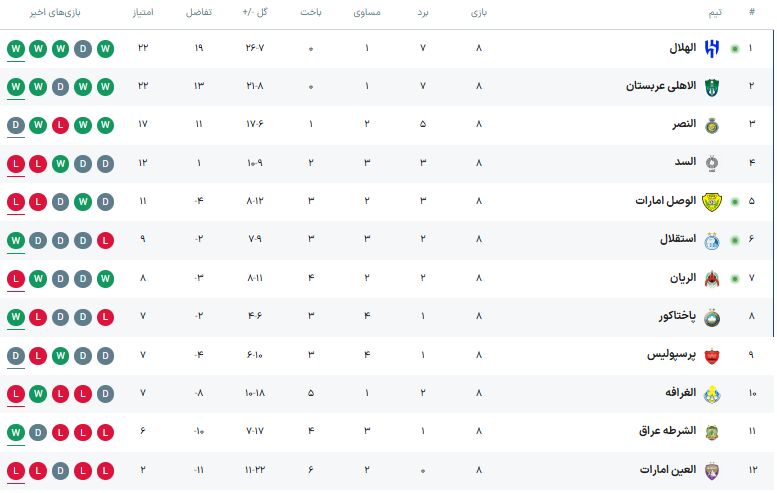
Task: Open the Al Gharafa team logo
Action: coord(712,392)
